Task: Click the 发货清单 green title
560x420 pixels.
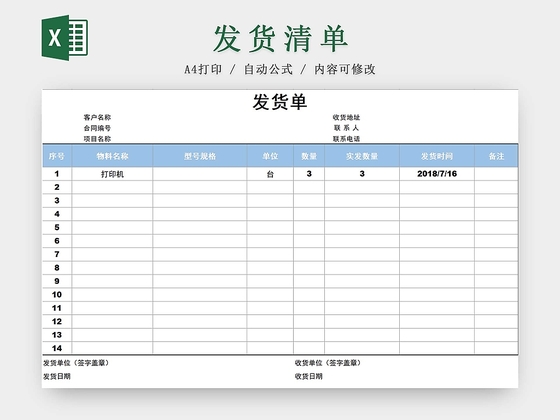Action: click(280, 39)
